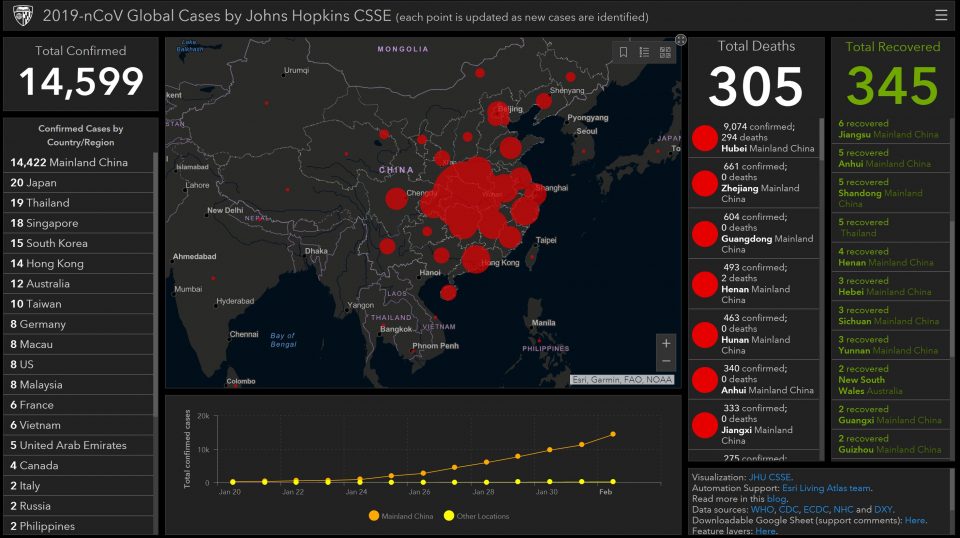
Task: Open the map bookmarks tool
Action: (x=623, y=52)
